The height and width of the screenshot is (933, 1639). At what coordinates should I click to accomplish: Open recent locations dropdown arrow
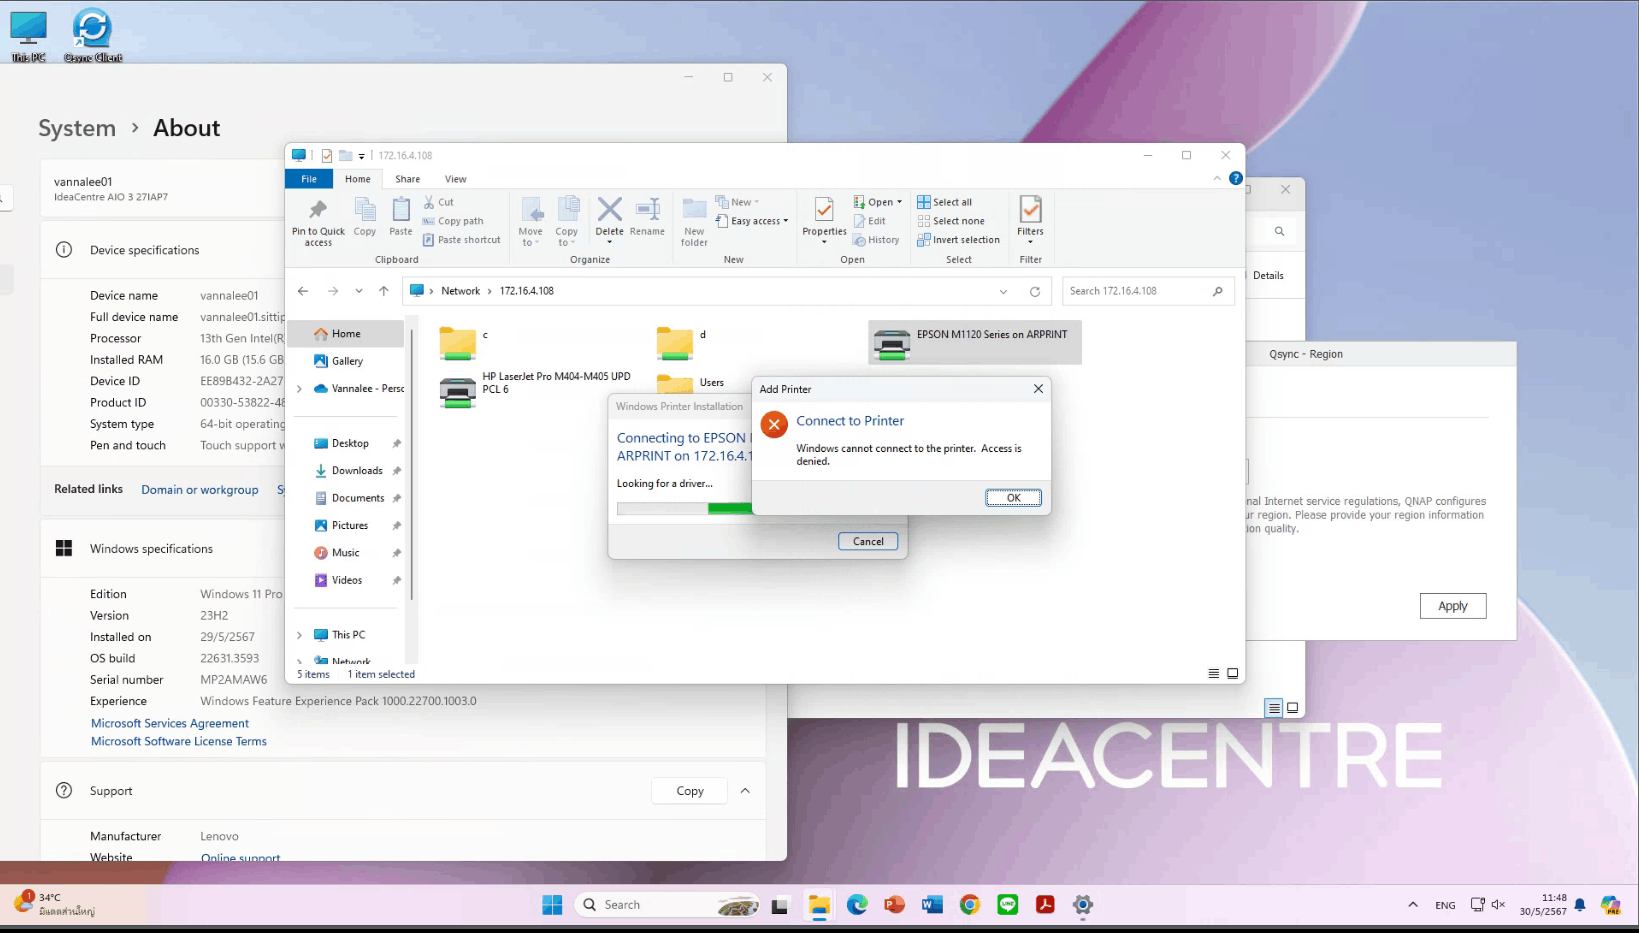(359, 291)
